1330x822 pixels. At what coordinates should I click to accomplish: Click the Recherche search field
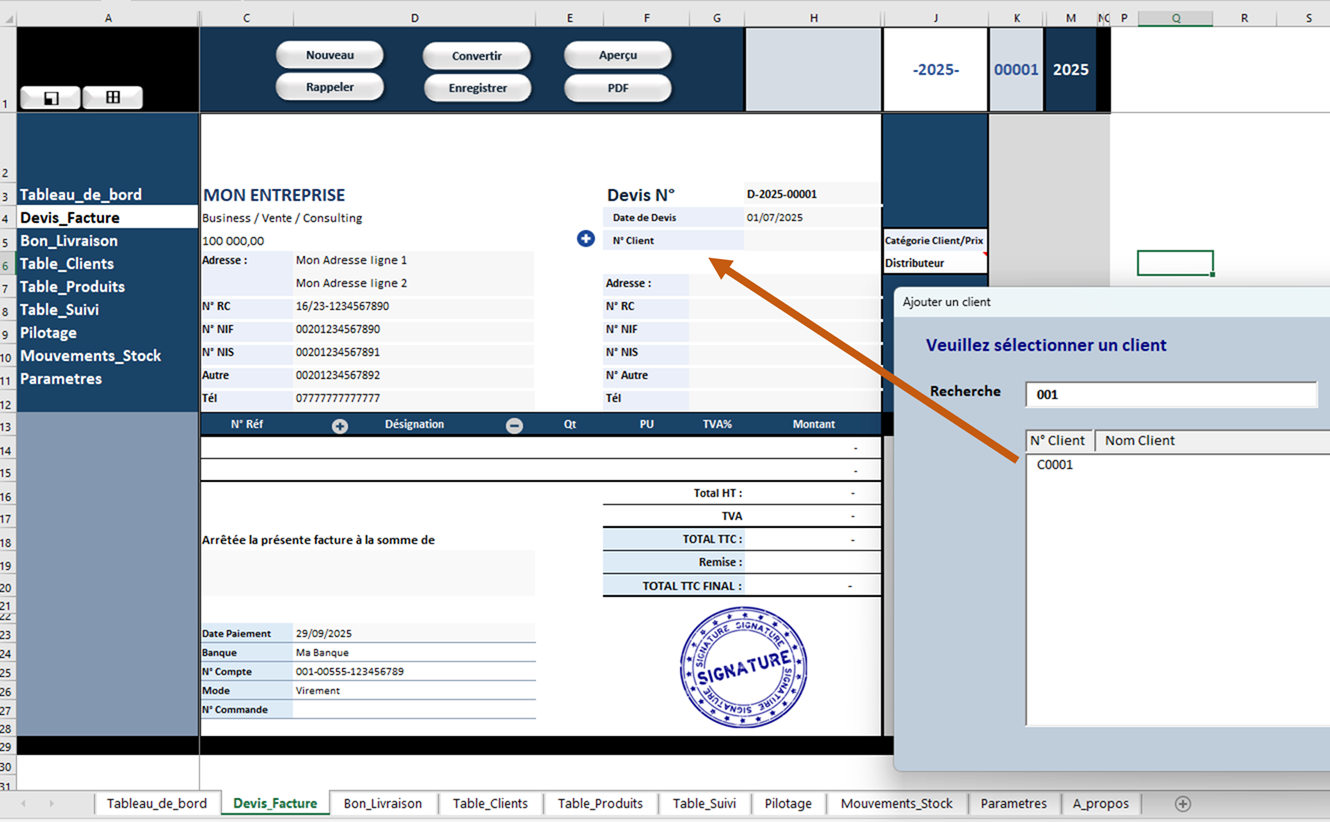point(1170,395)
